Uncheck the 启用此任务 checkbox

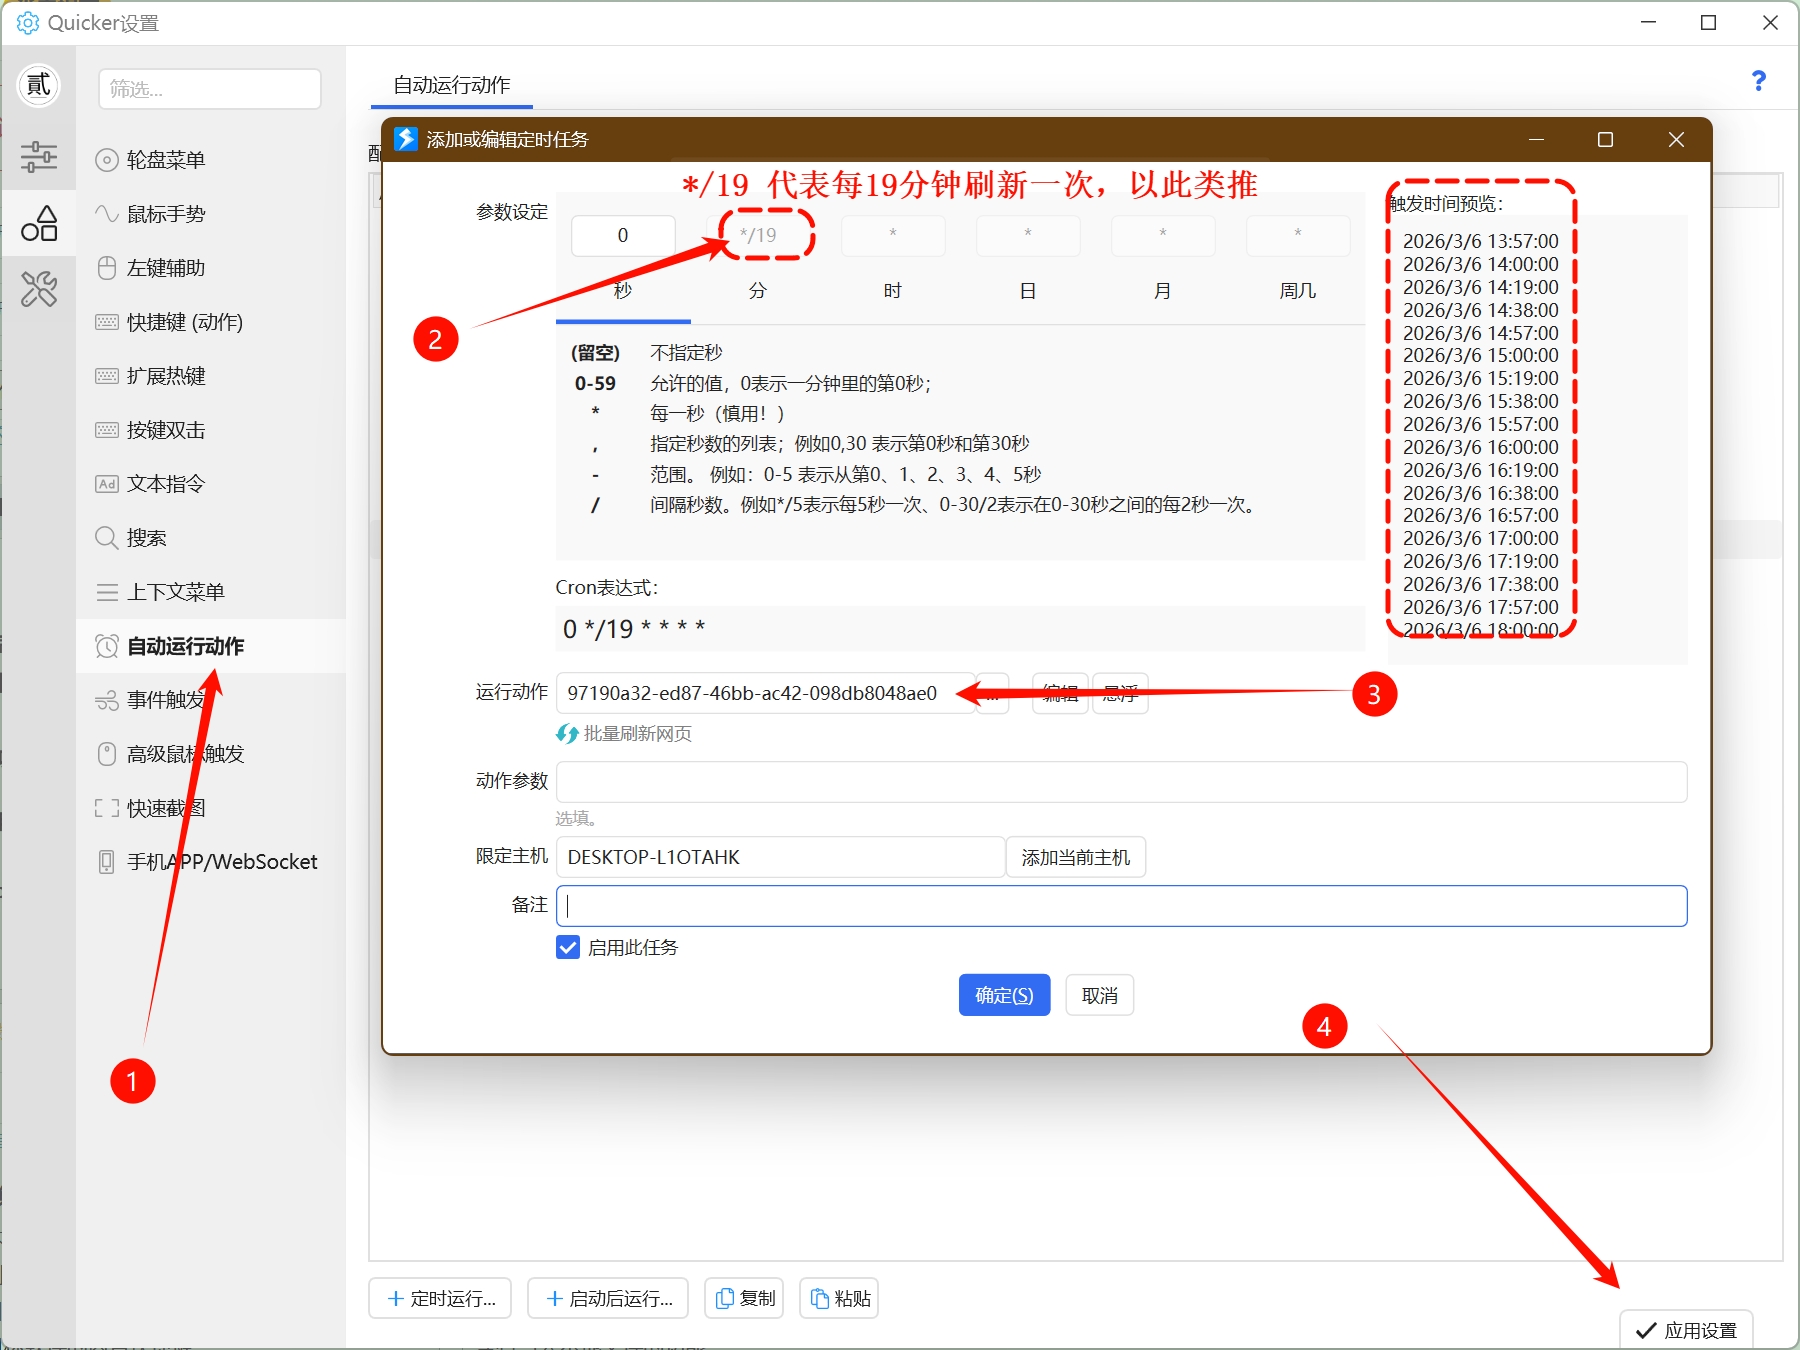point(568,947)
